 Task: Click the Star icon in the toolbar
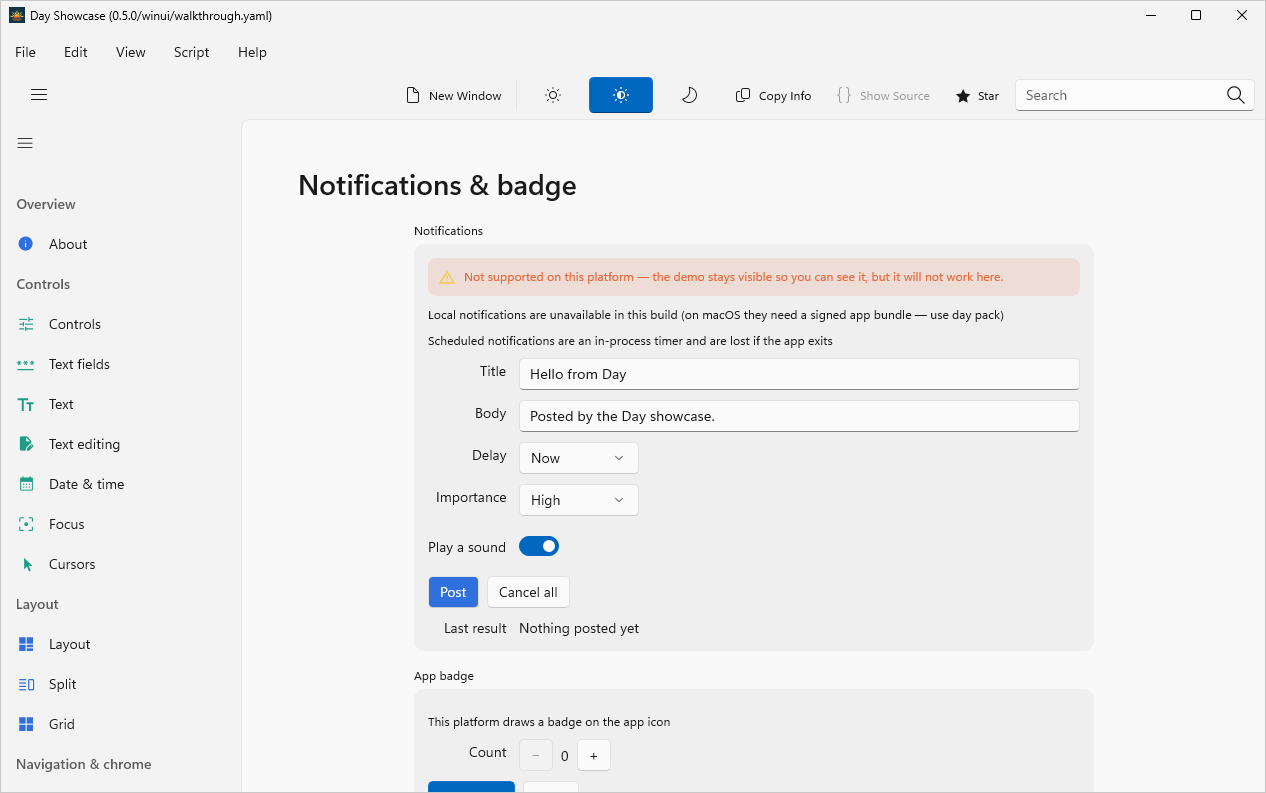coord(963,96)
